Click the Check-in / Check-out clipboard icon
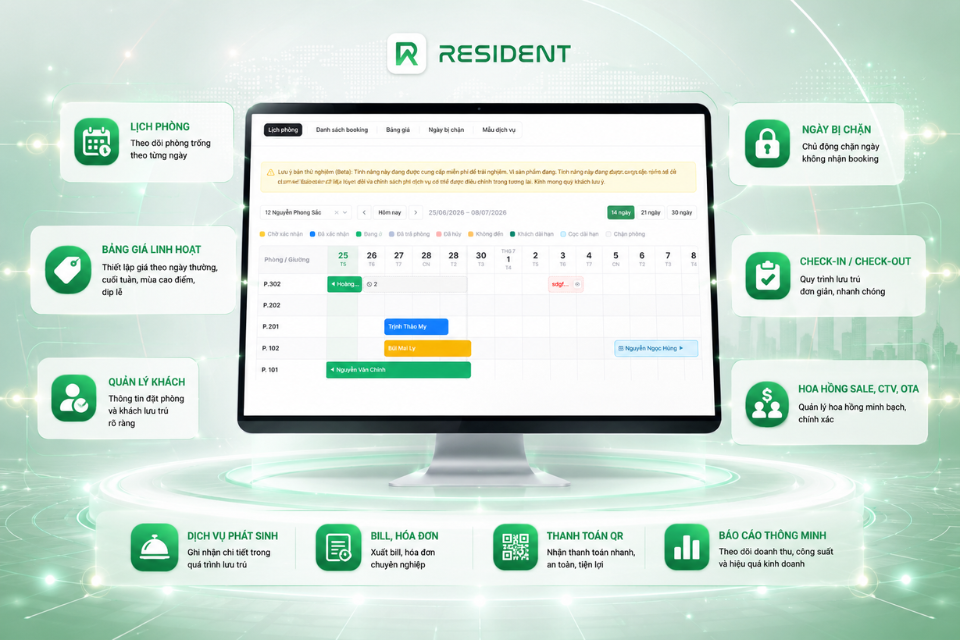The image size is (960, 640). click(x=768, y=275)
